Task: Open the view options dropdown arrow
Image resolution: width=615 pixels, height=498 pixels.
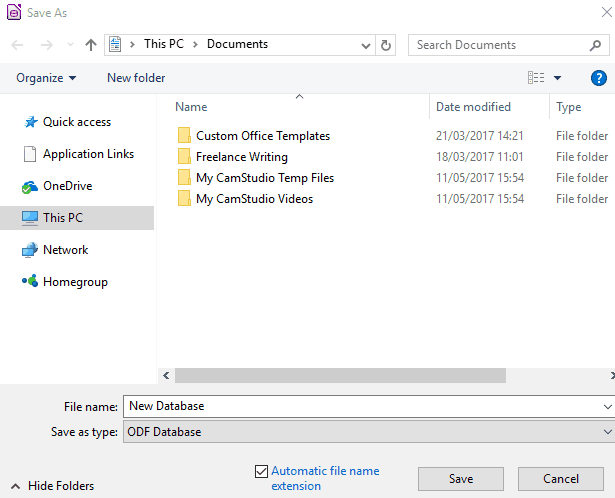Action: point(557,78)
